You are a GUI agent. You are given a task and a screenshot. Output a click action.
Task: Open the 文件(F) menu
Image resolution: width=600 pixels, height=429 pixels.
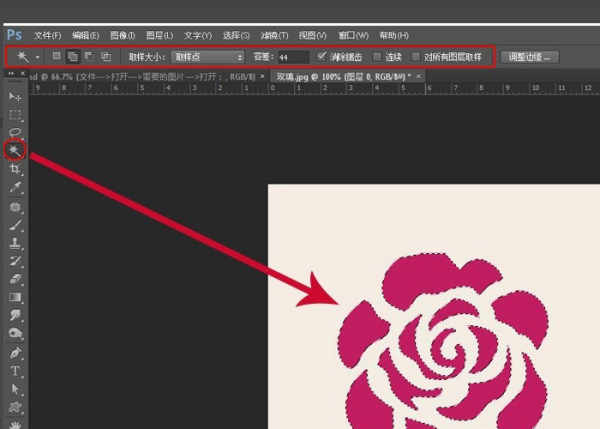click(x=47, y=36)
